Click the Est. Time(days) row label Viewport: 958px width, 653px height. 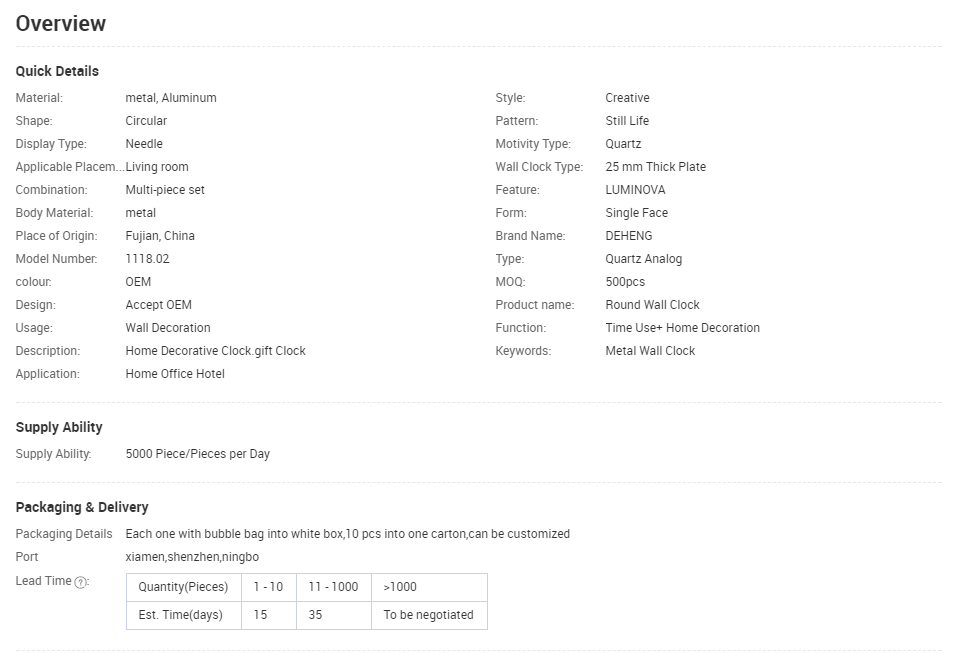click(x=183, y=615)
